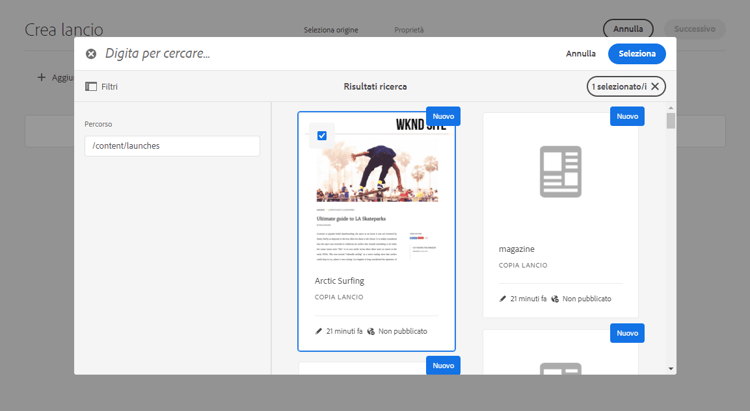Clear selection via '1 selezionato/i' X icon

click(655, 87)
